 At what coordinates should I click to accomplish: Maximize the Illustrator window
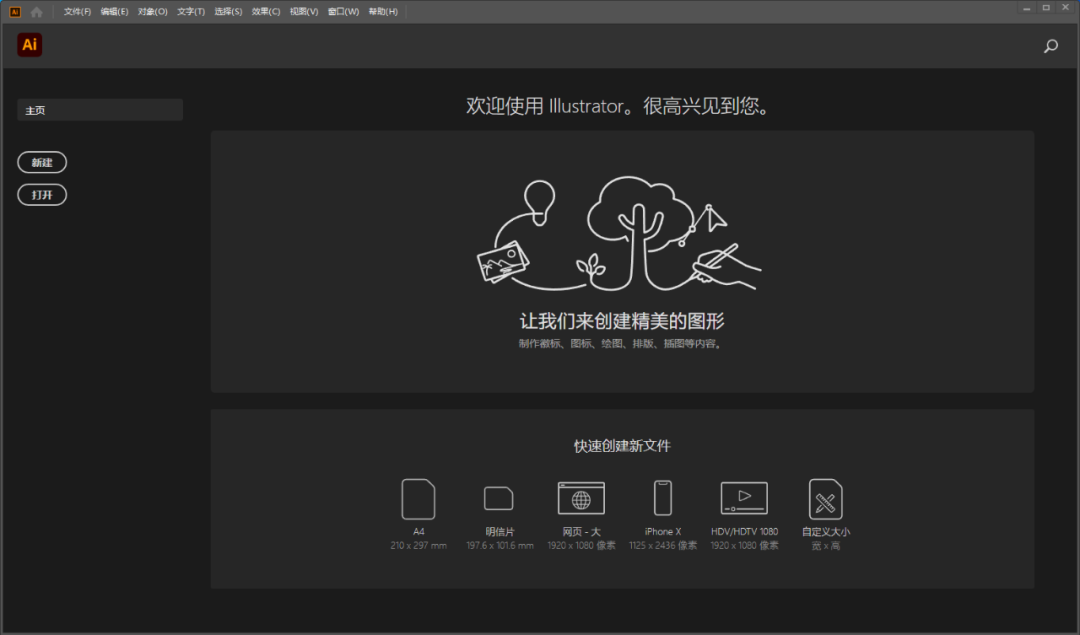point(1046,8)
